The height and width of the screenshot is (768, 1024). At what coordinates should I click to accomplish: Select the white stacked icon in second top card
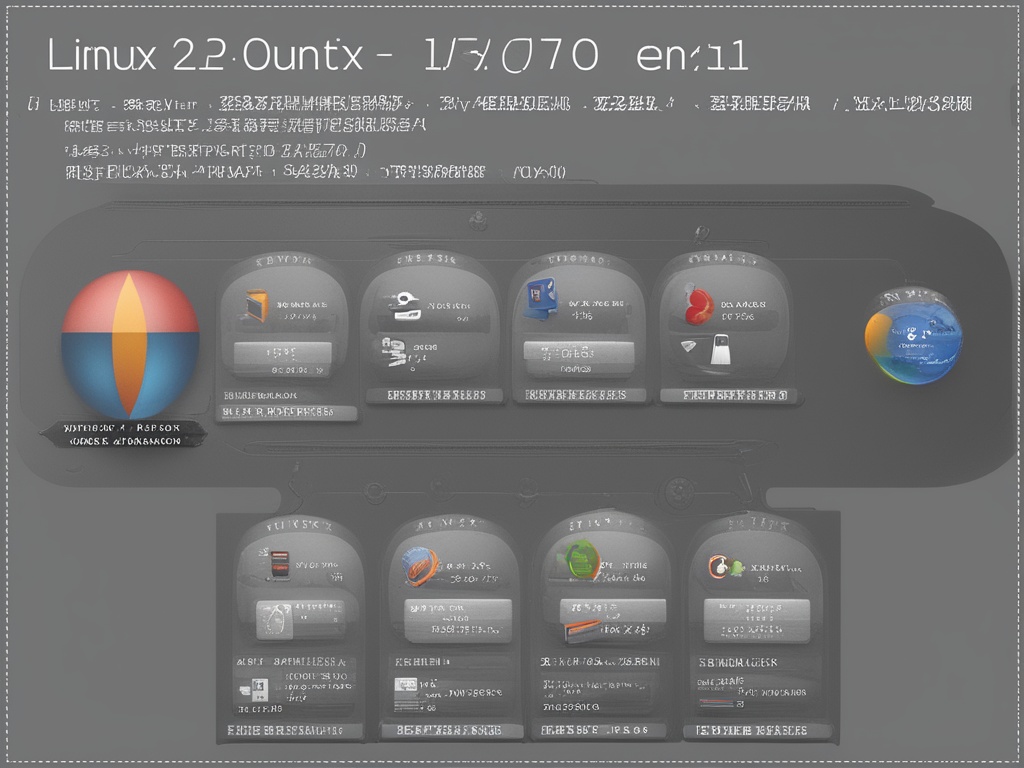[393, 351]
